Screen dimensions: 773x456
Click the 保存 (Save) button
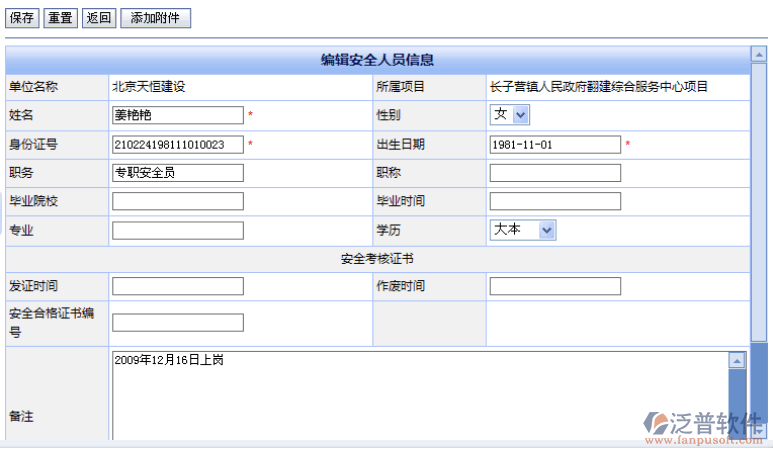pyautogui.click(x=23, y=18)
